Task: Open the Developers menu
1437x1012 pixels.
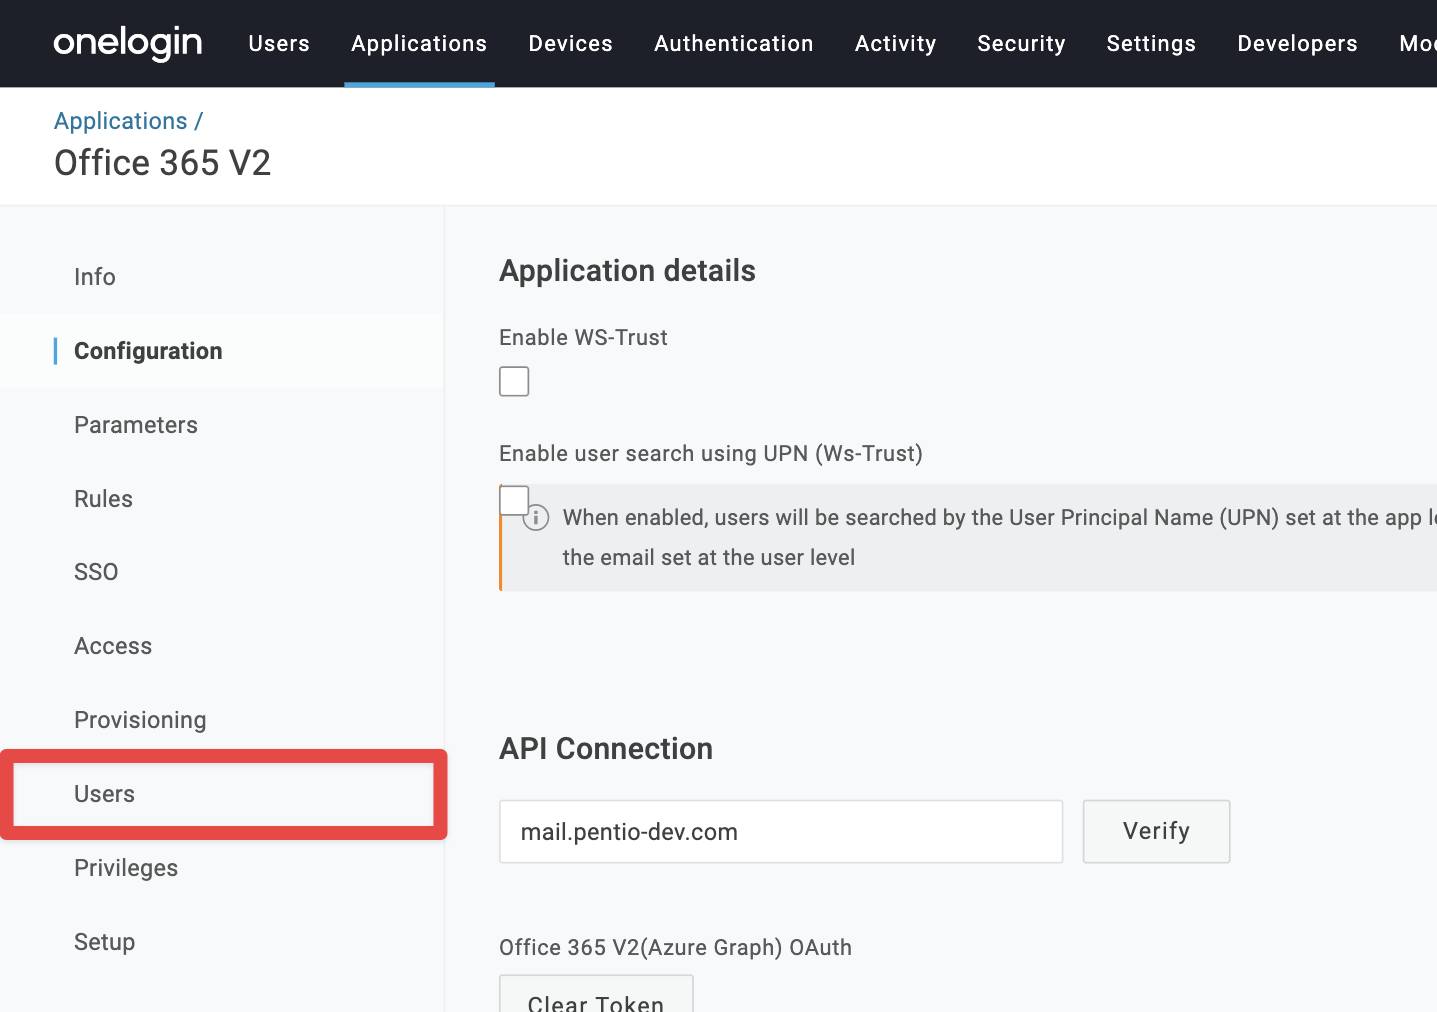Action: pos(1298,43)
